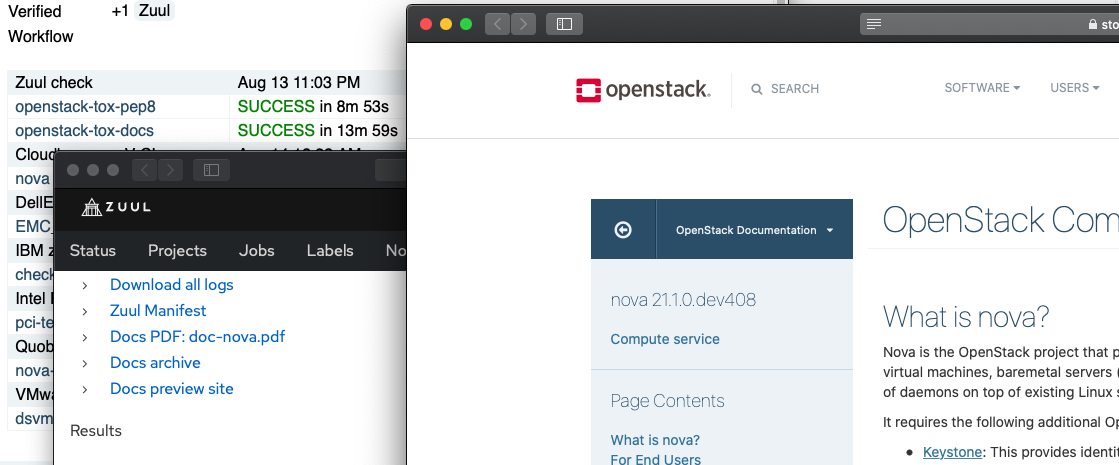Toggle the sidebar button in the Zuul window
This screenshot has width=1119, height=465.
211,170
